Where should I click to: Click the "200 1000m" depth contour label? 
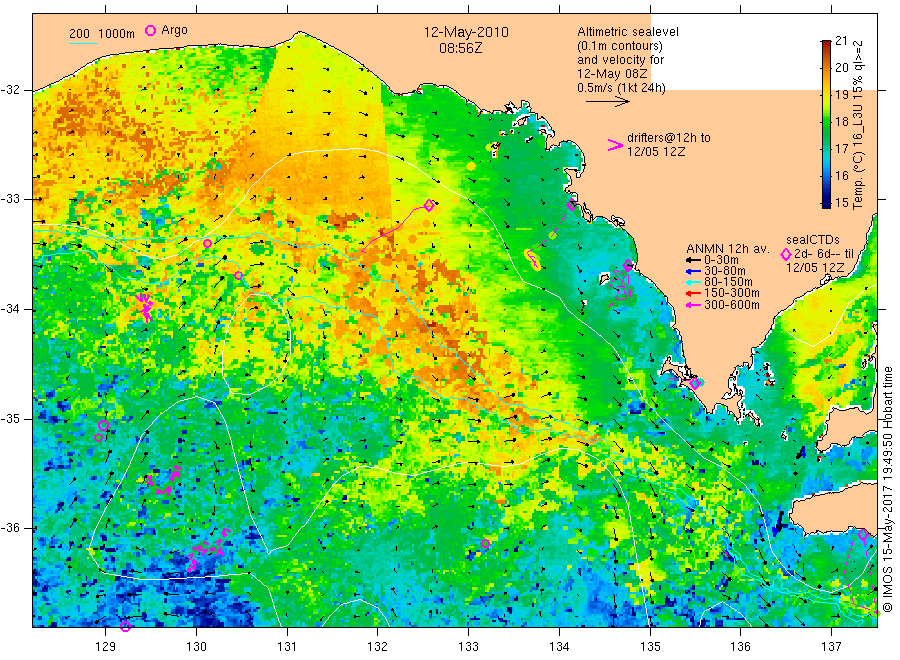(x=102, y=34)
